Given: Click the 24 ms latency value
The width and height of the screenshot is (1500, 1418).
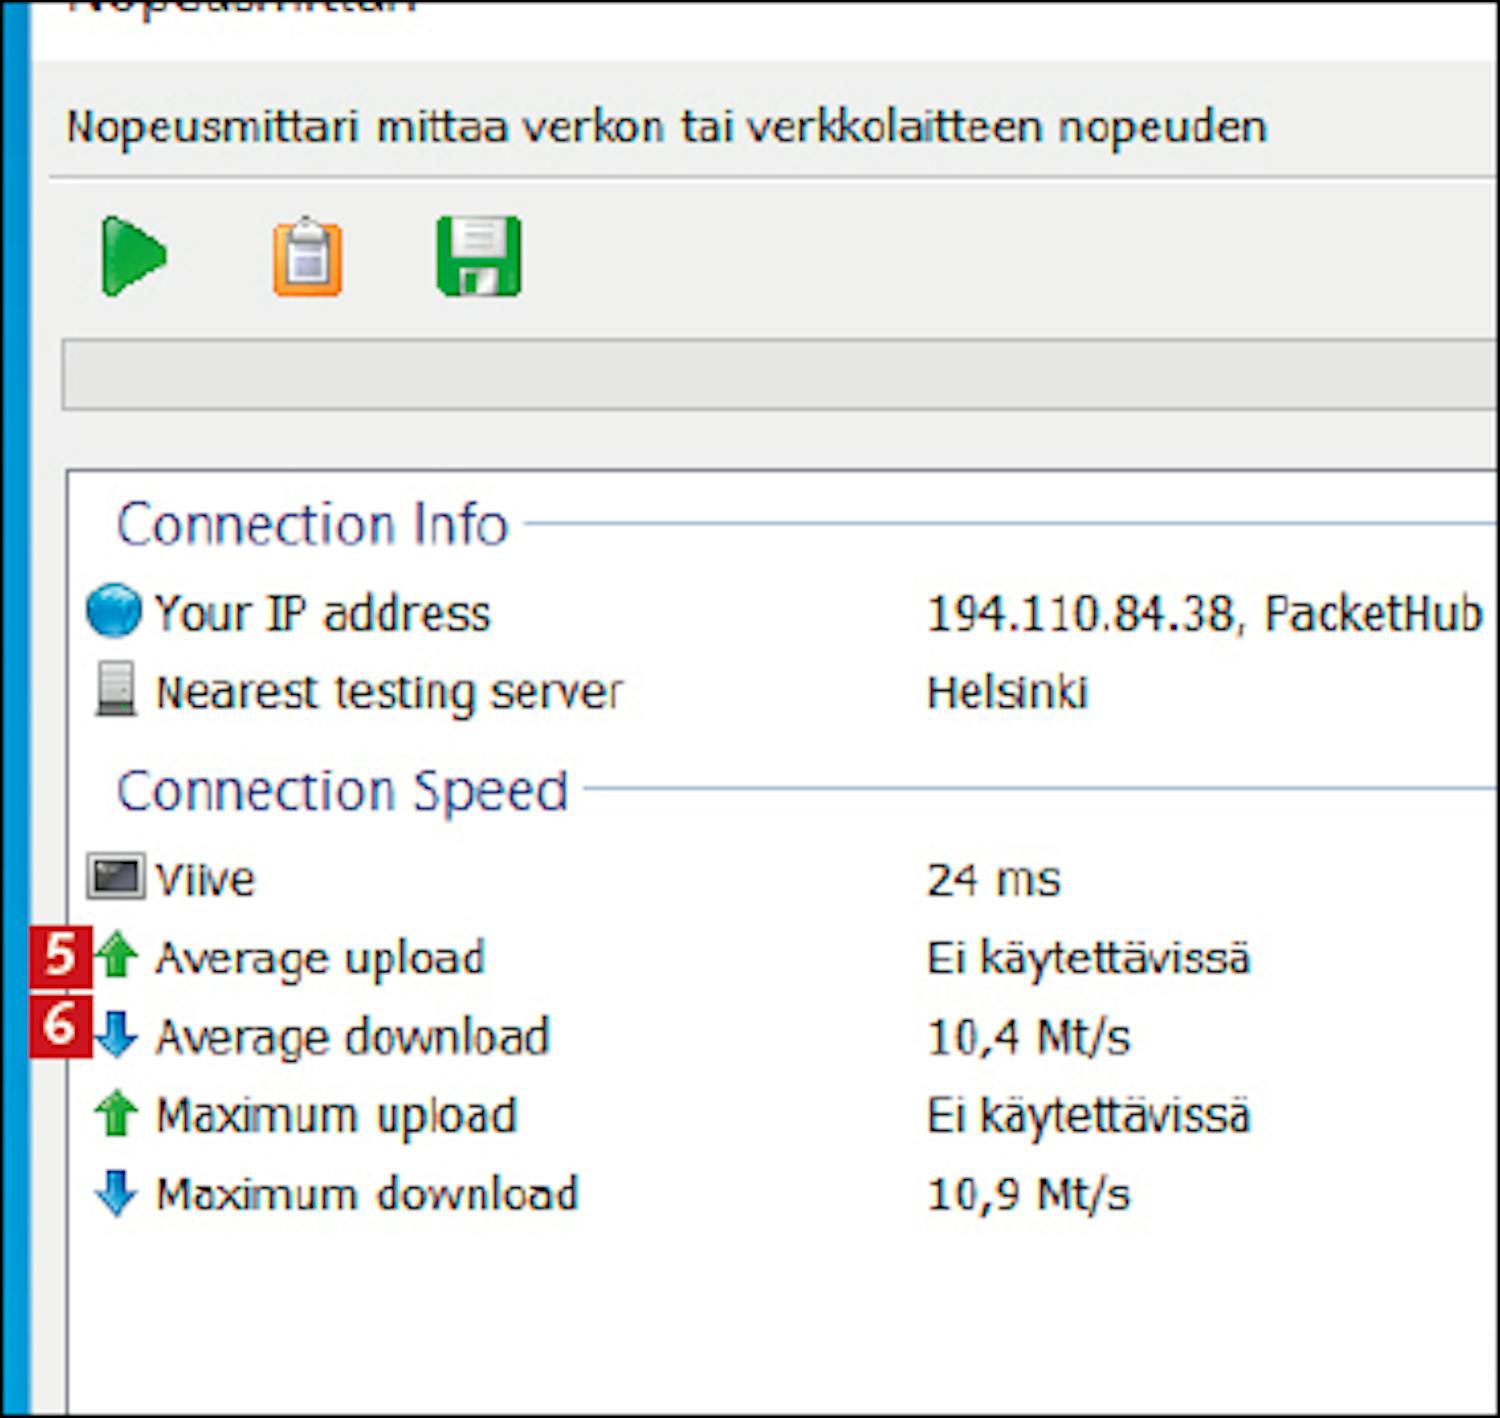Looking at the screenshot, I should pyautogui.click(x=993, y=880).
